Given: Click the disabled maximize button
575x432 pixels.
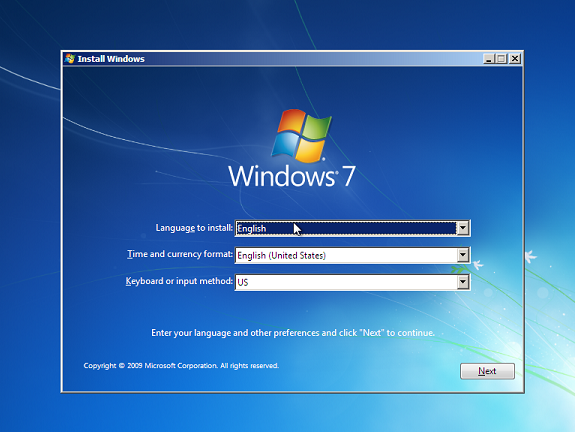Looking at the screenshot, I should pos(501,59).
